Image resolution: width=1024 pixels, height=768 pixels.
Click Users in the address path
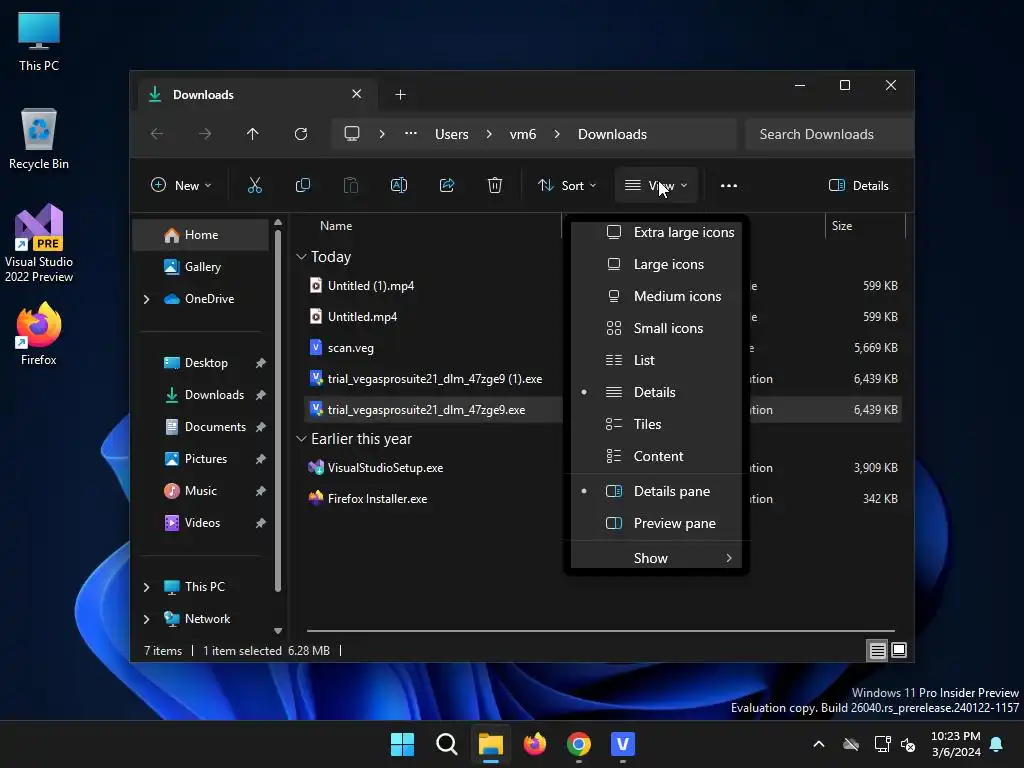point(451,134)
